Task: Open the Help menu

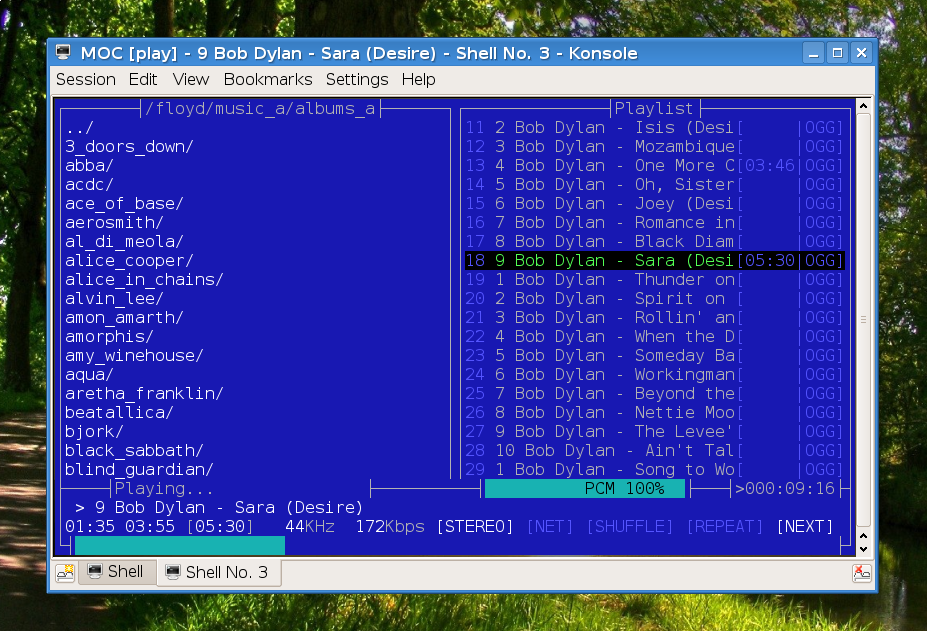Action: click(x=419, y=79)
